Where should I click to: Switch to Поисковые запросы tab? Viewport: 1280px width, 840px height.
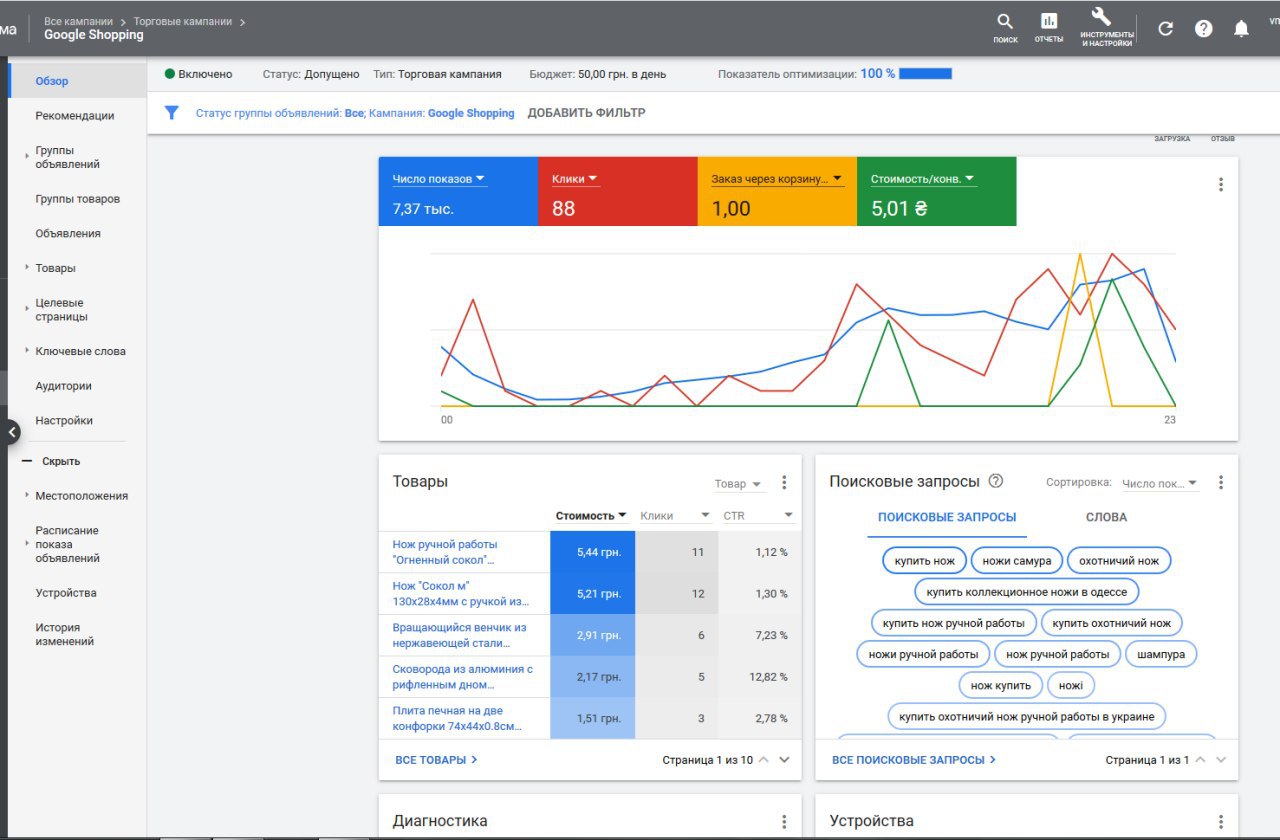point(947,517)
